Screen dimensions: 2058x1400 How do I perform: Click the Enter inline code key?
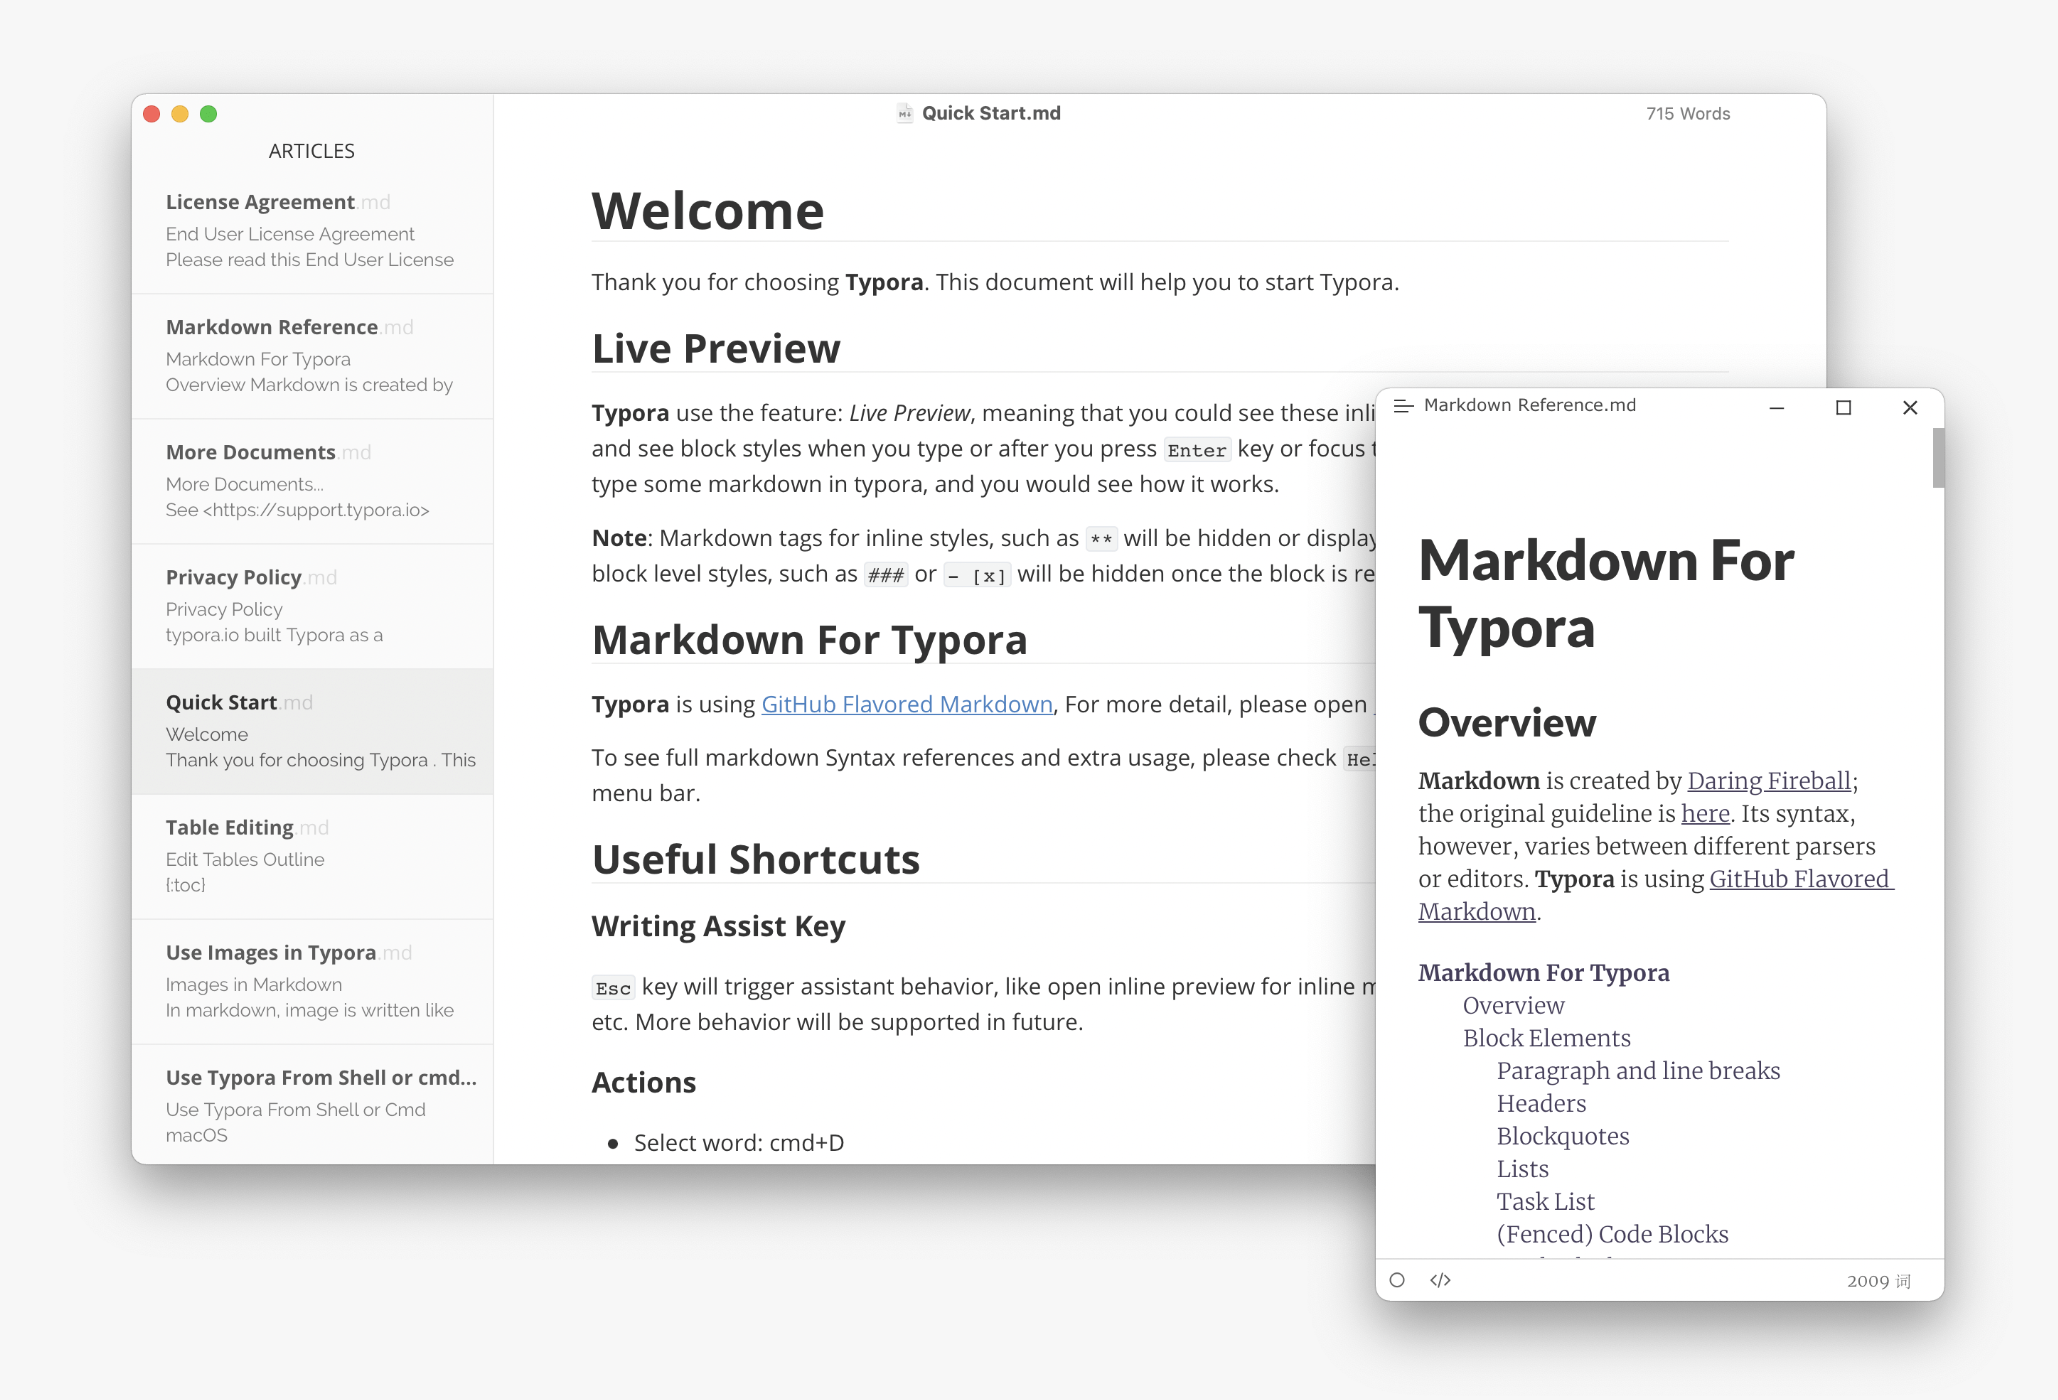pos(1197,450)
